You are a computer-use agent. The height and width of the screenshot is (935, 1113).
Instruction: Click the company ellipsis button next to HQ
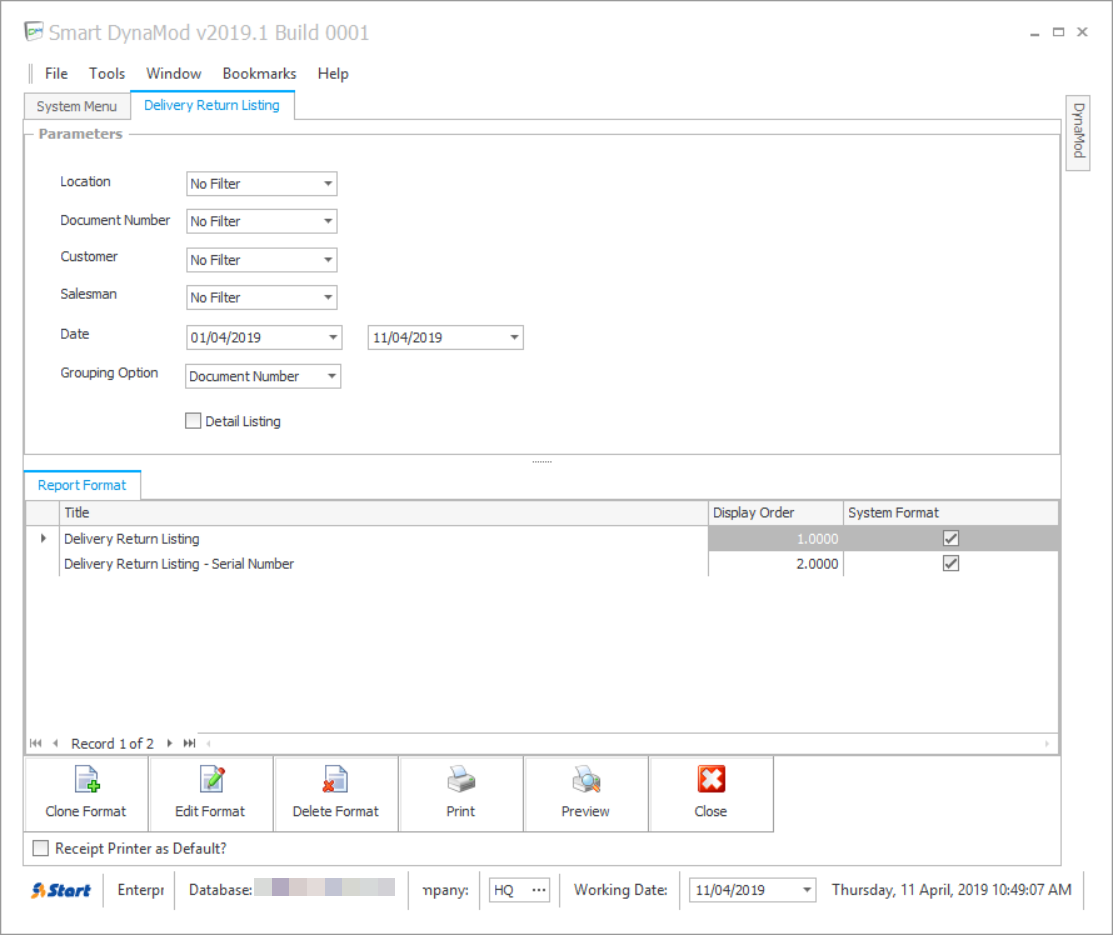(x=539, y=890)
